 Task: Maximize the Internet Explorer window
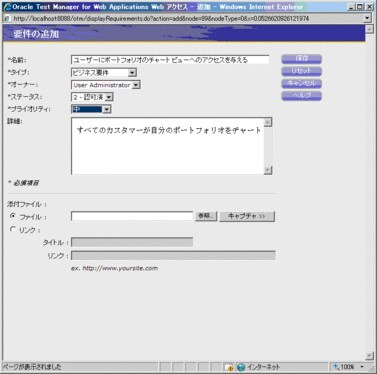(x=360, y=7)
